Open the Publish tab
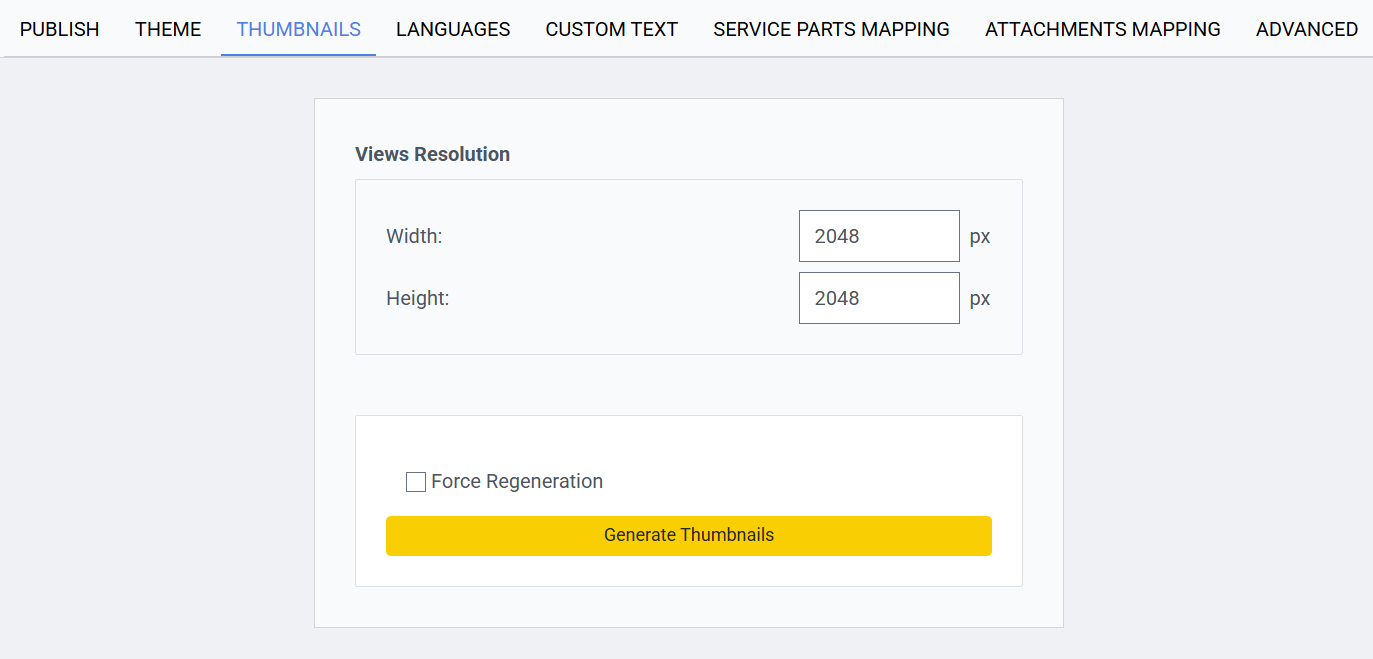Screen dimensions: 1373x659 60,29
